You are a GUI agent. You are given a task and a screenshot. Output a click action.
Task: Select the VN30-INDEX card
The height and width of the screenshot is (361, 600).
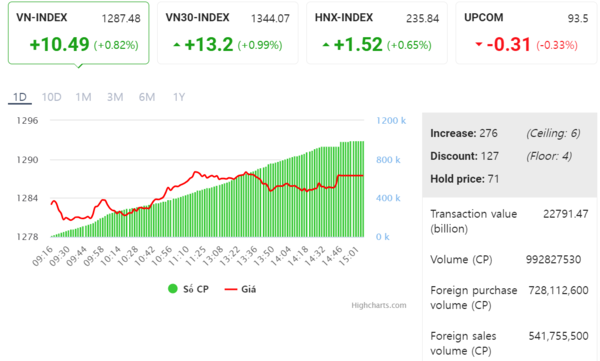[x=228, y=33]
